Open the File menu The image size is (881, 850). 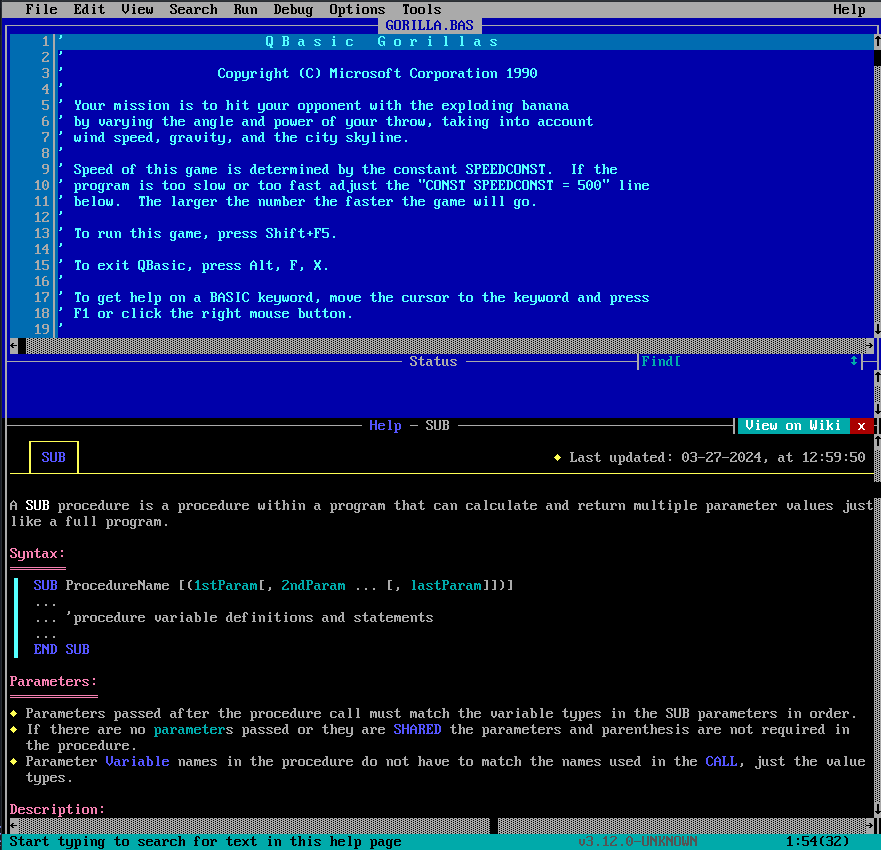click(41, 9)
